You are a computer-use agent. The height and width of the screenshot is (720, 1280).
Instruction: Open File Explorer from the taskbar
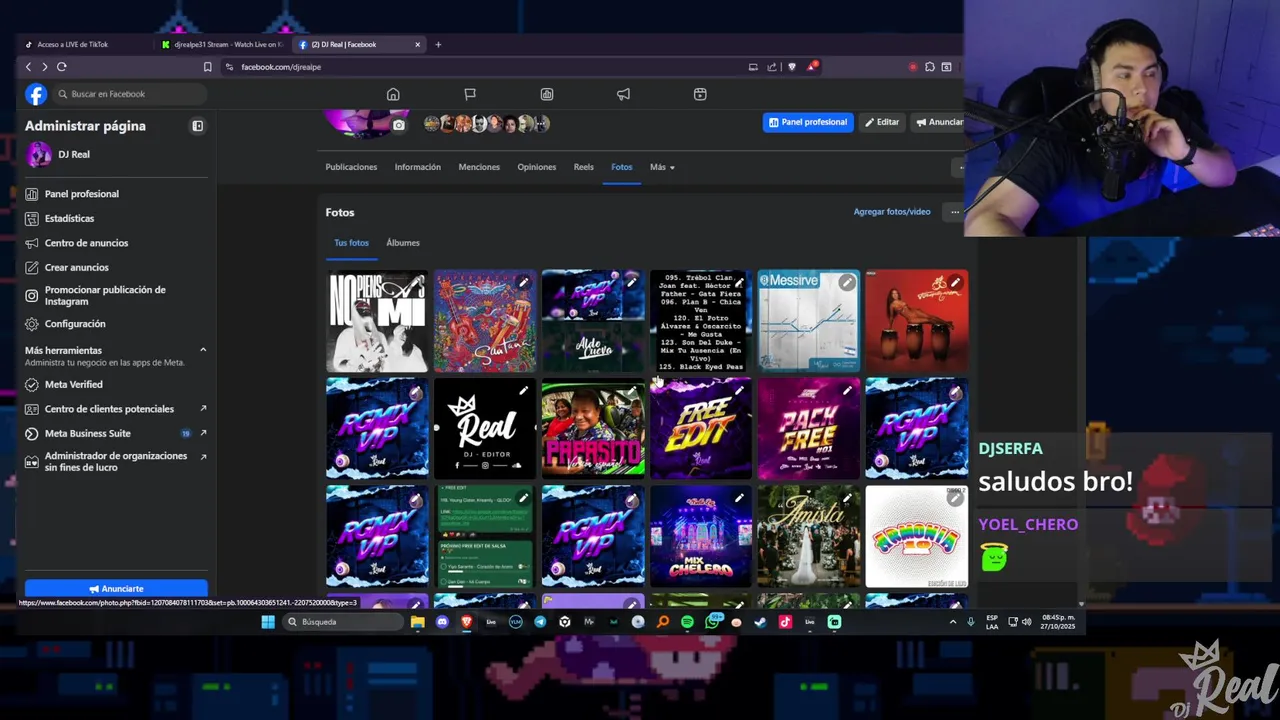pos(417,622)
